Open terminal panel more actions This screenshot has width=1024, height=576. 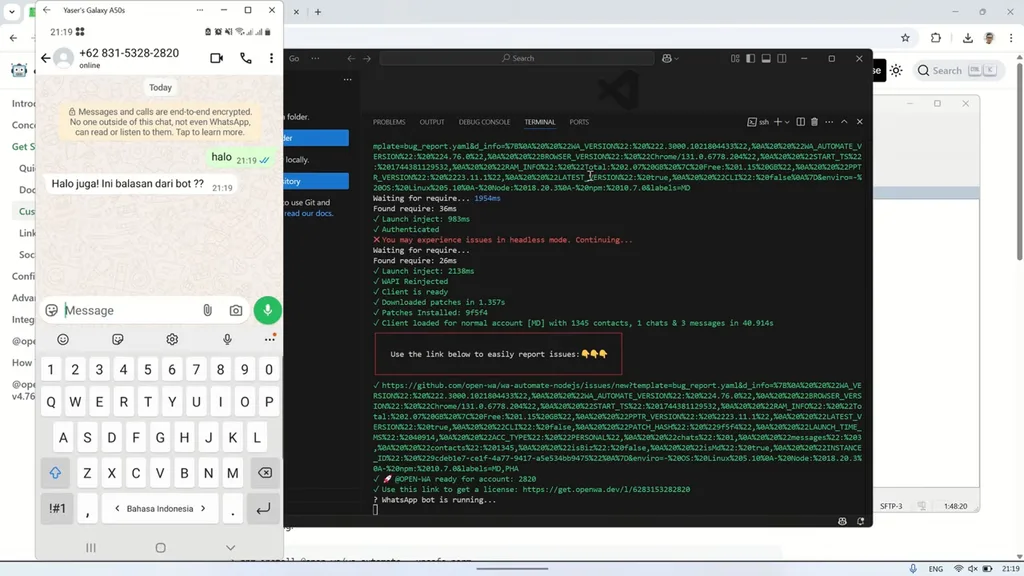point(829,122)
